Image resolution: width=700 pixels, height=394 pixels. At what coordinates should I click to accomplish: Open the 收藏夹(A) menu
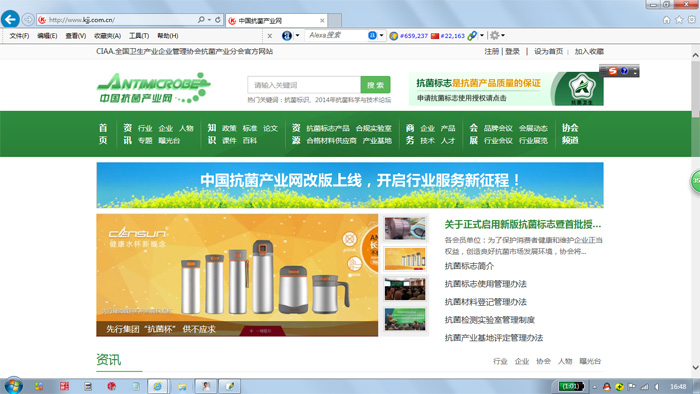pyautogui.click(x=107, y=36)
